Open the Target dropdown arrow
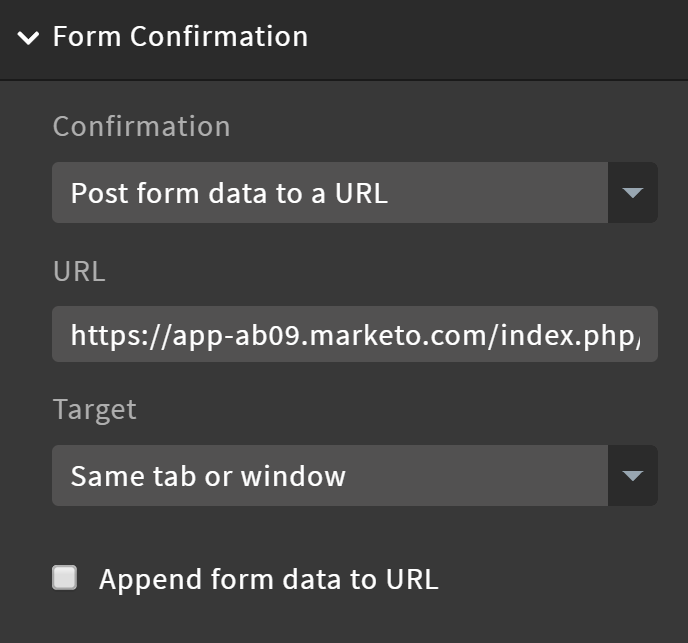 click(x=632, y=476)
